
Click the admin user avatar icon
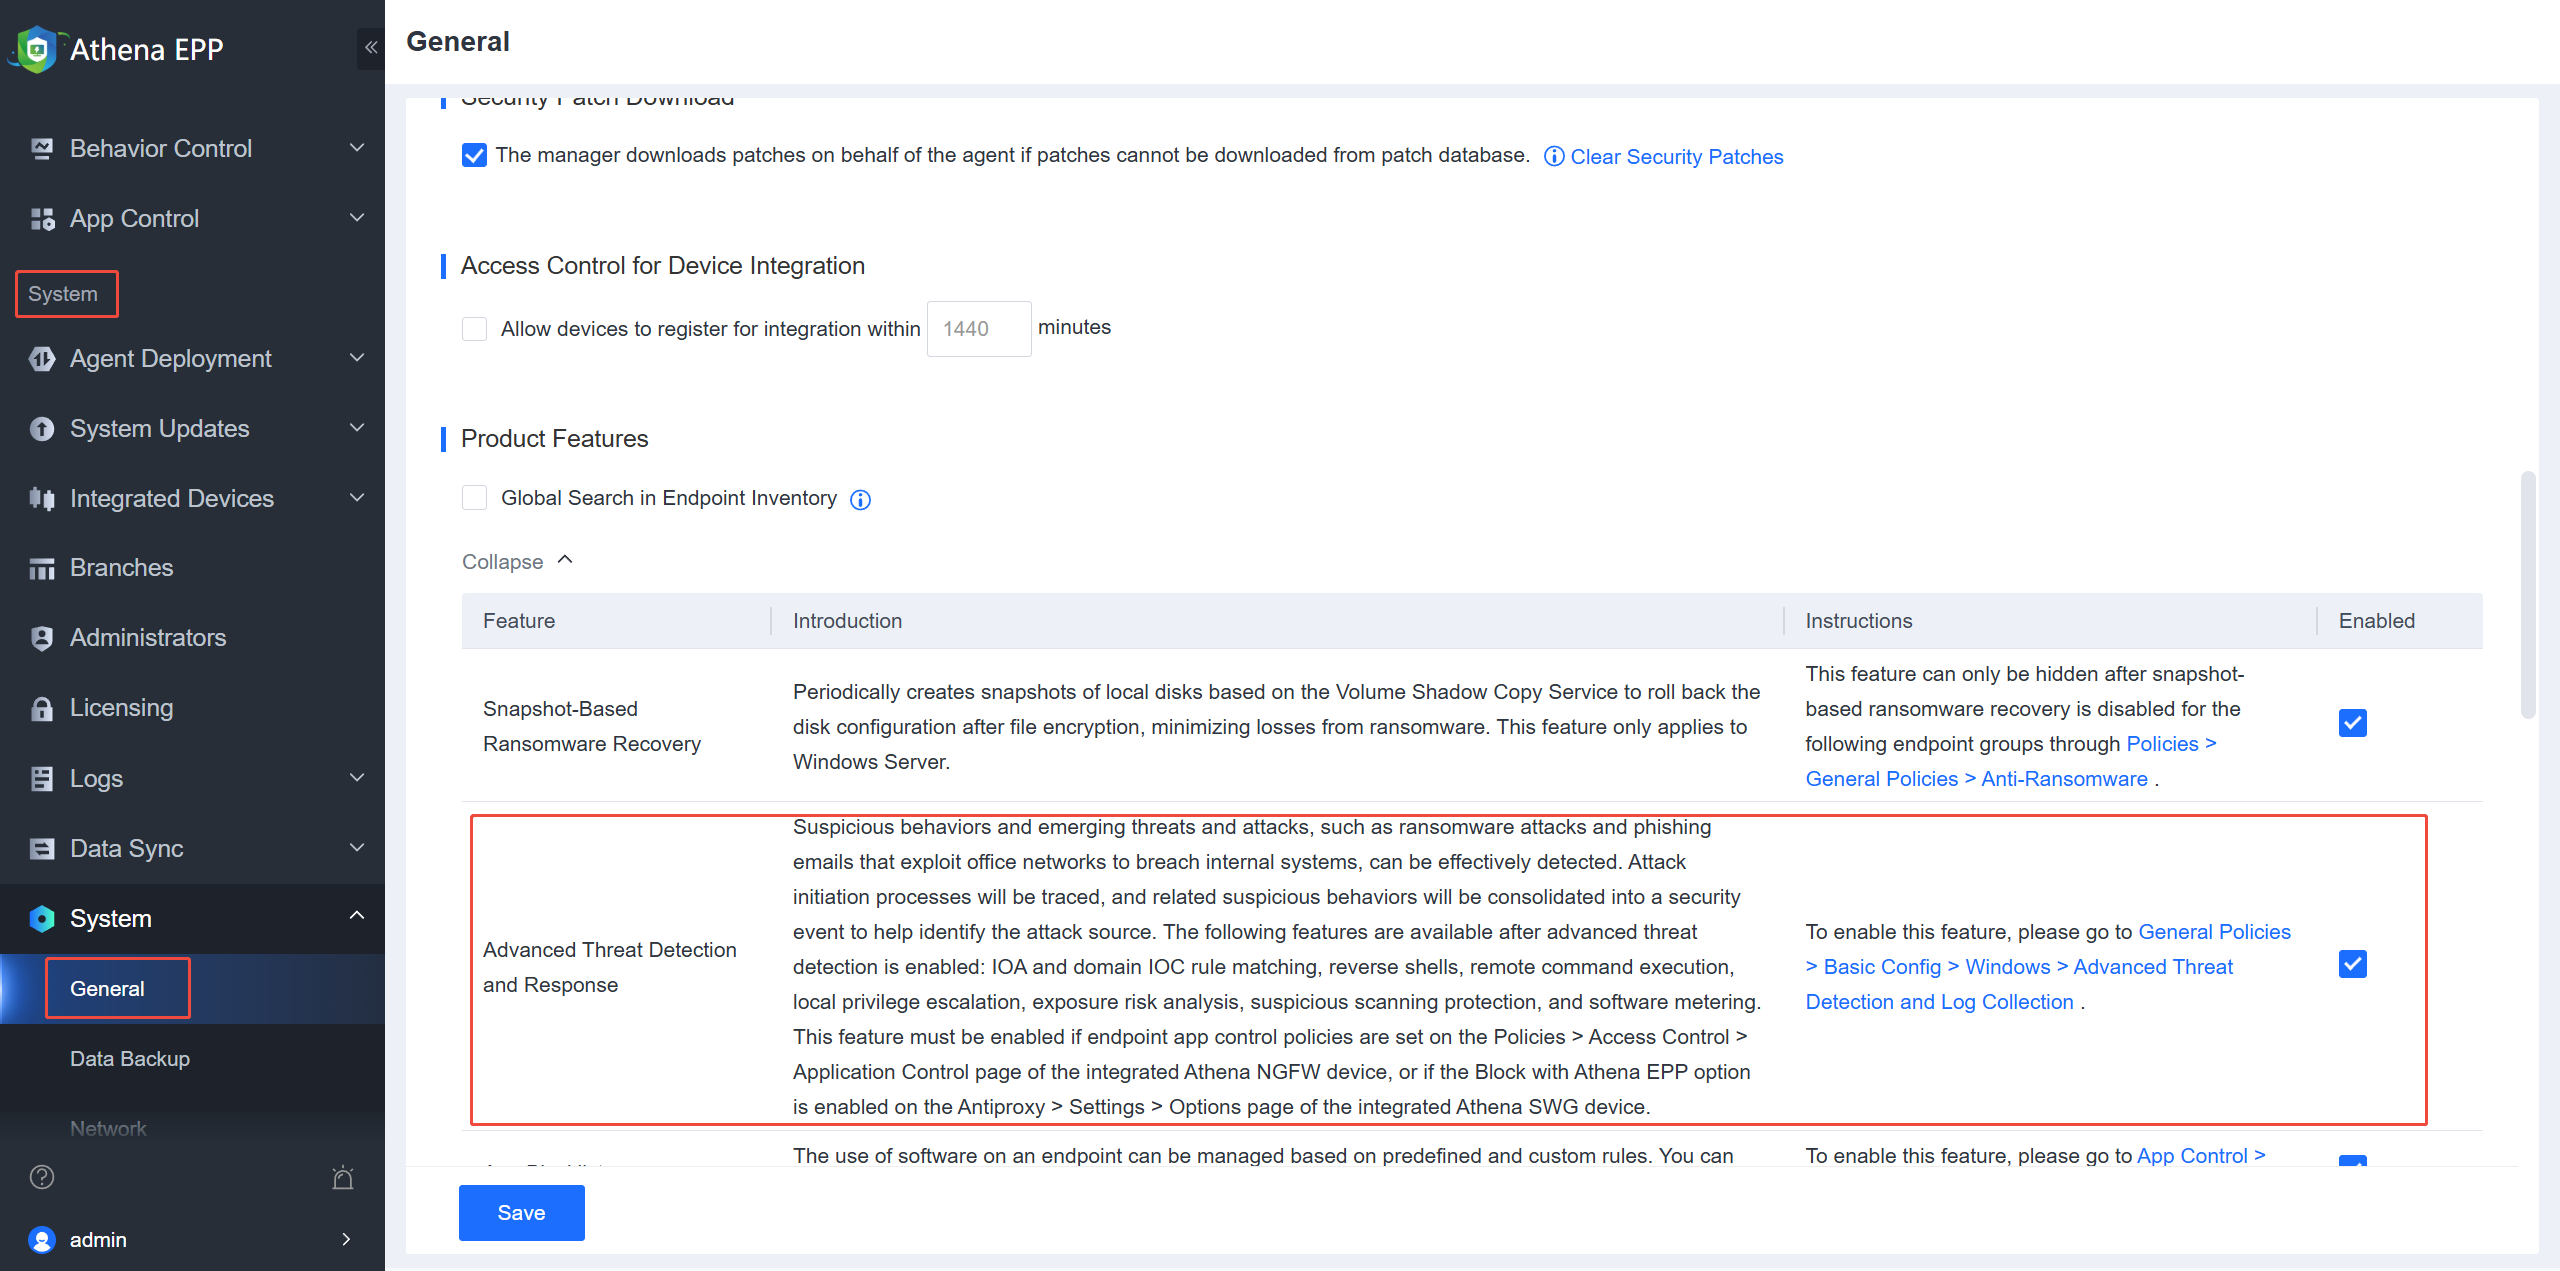tap(42, 1240)
